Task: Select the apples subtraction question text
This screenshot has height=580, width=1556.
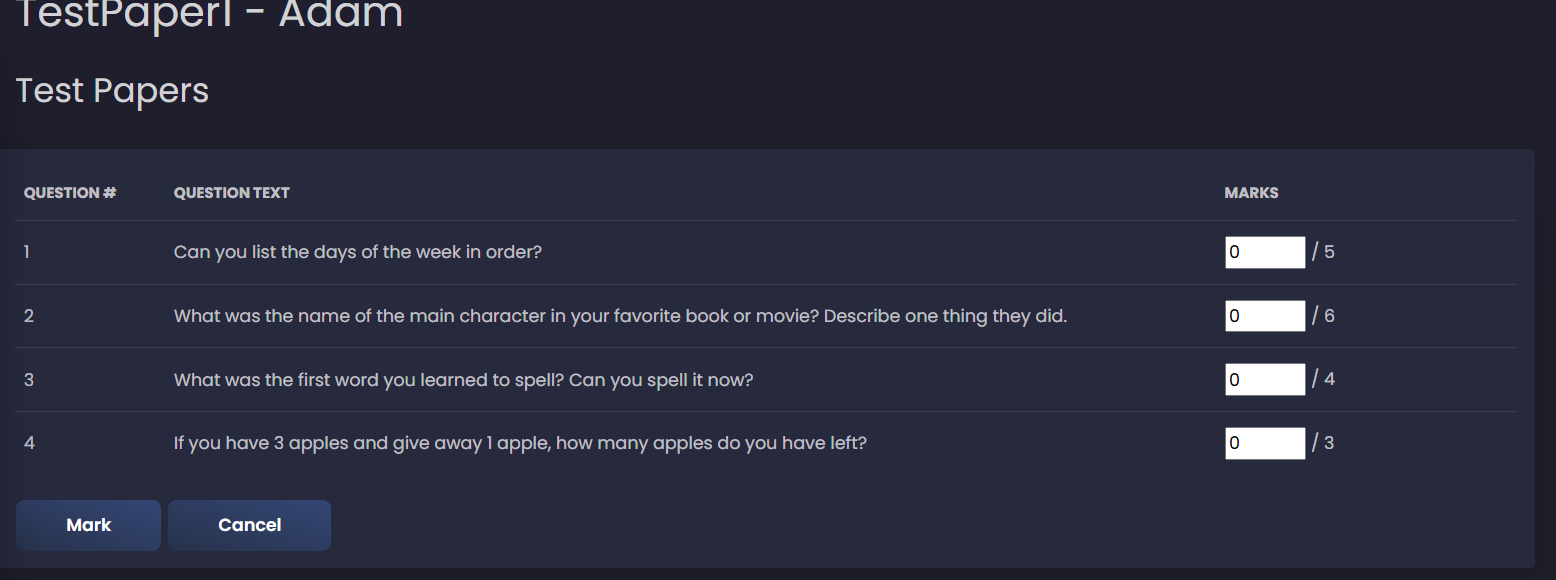Action: click(x=520, y=443)
